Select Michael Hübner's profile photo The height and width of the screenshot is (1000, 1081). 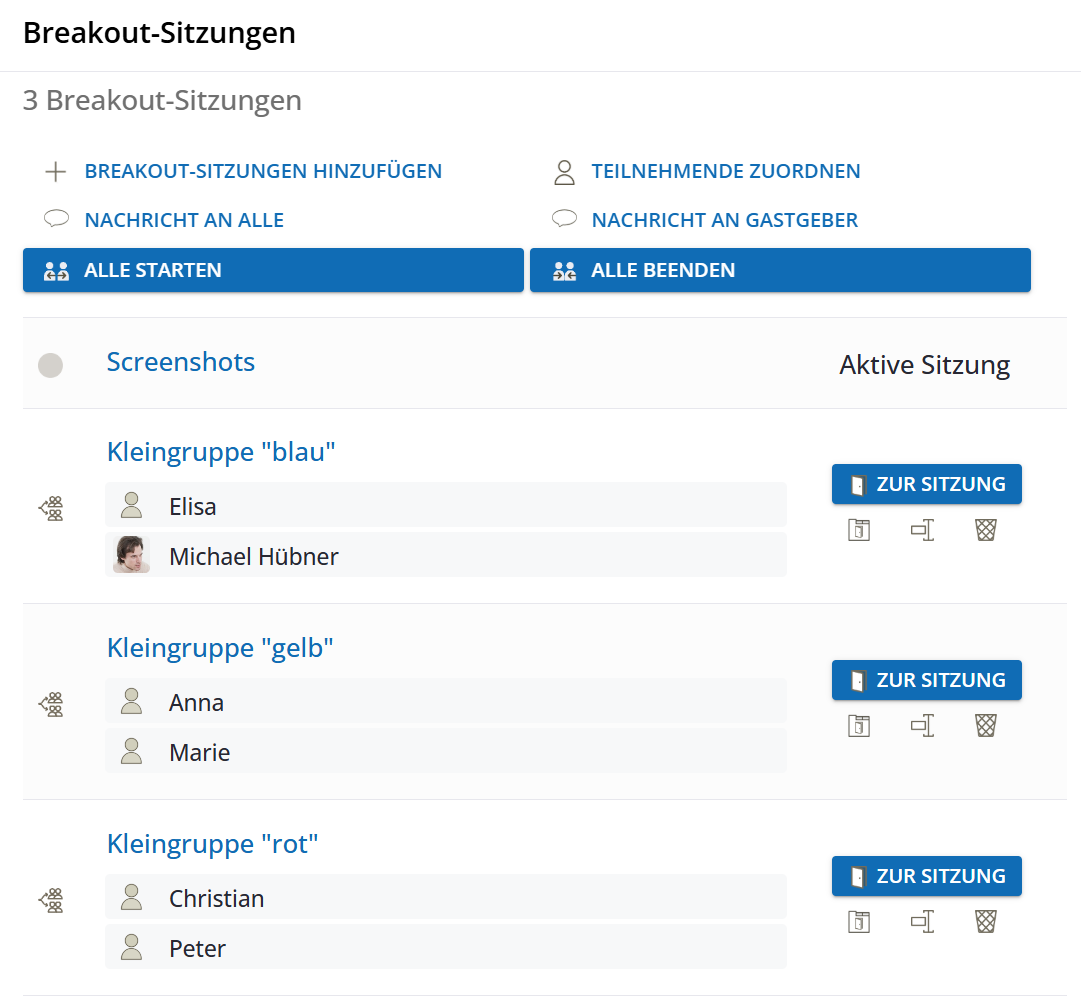point(131,555)
